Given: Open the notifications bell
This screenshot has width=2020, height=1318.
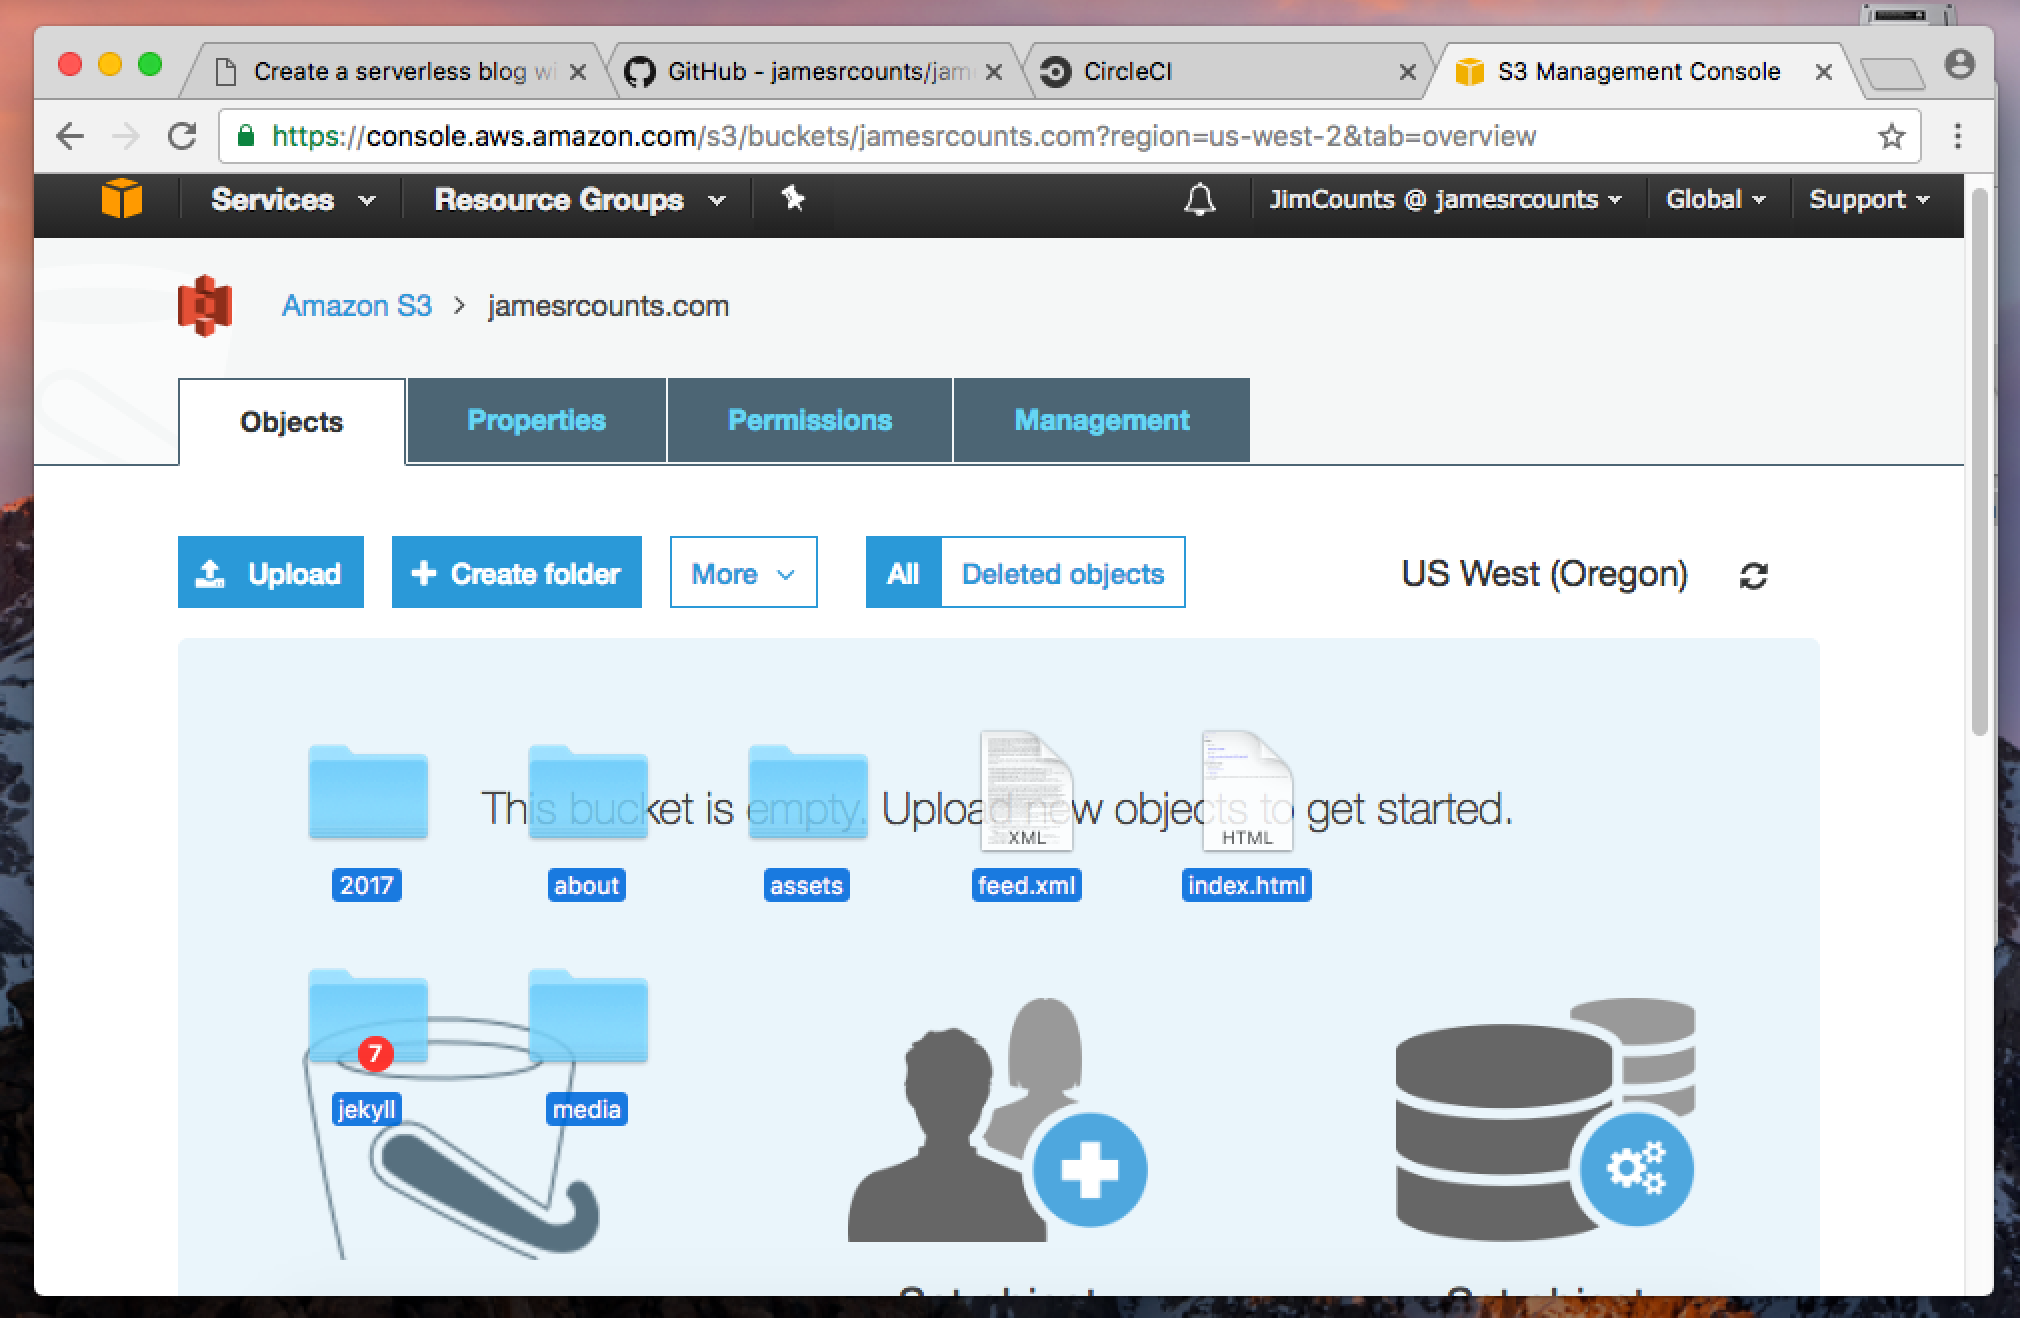Looking at the screenshot, I should 1199,199.
